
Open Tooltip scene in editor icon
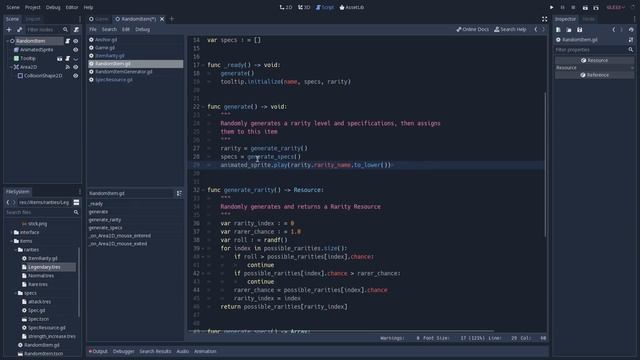(60, 58)
